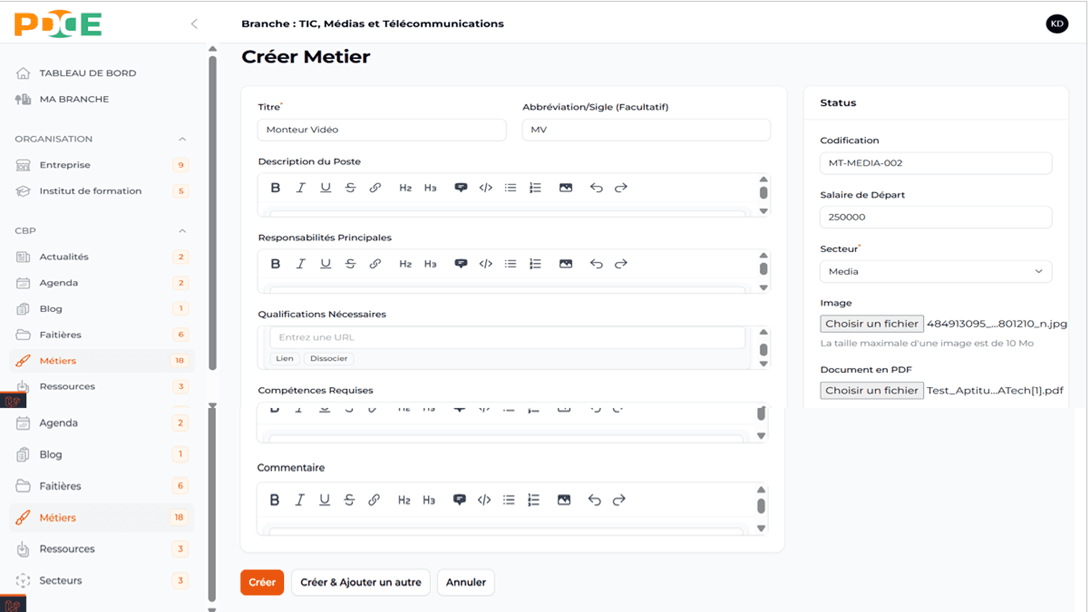Viewport: 1090px width, 612px height.
Task: Insert code block in Description du Poste toolbar
Action: [486, 188]
